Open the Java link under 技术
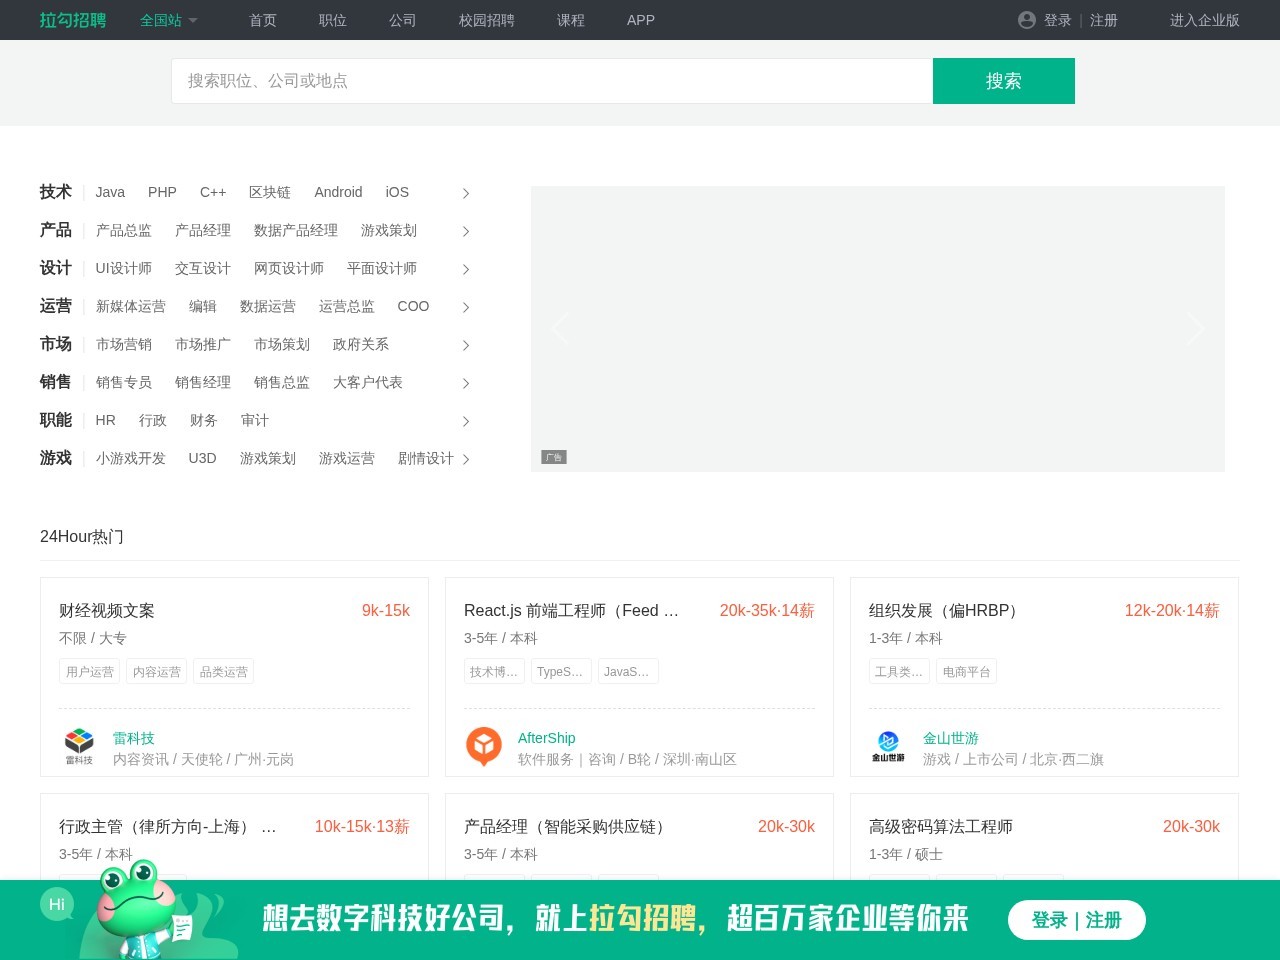Viewport: 1280px width, 960px height. pos(110,192)
